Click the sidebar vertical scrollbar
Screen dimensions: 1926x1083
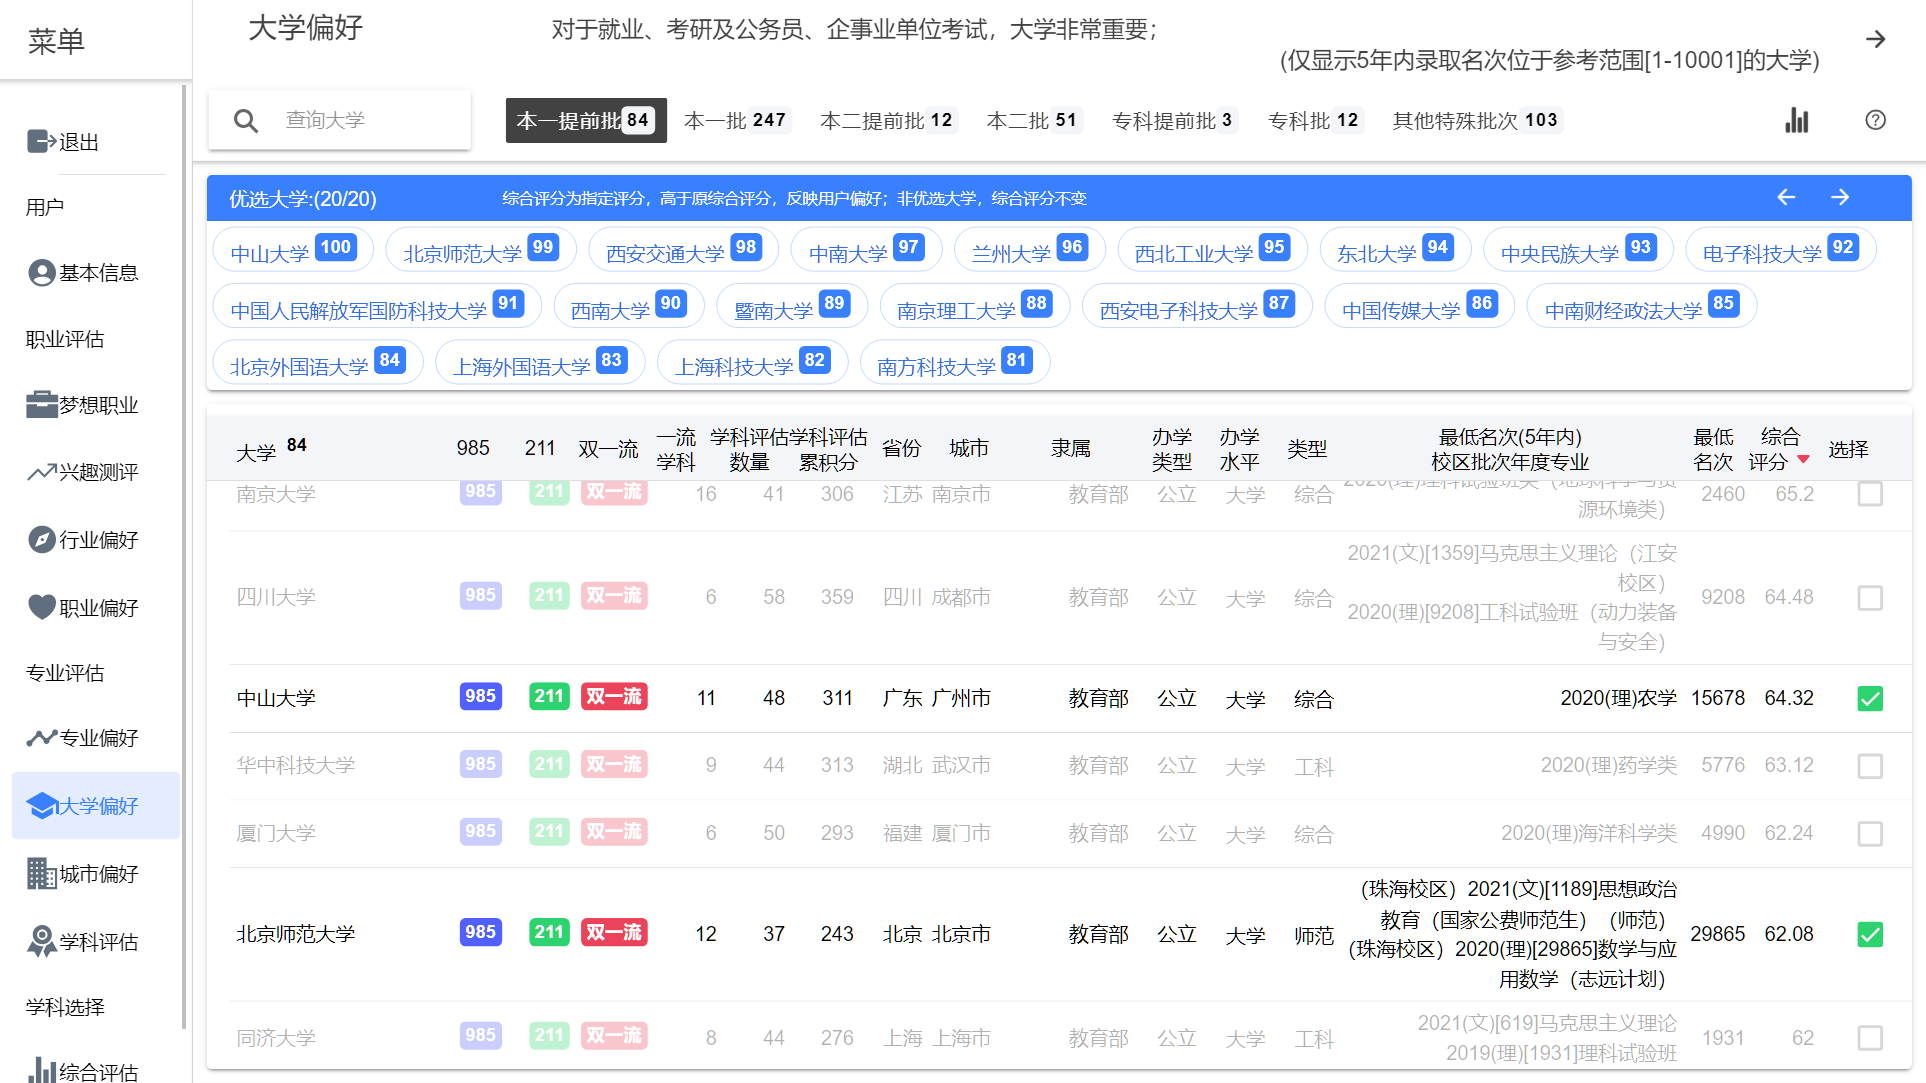(x=184, y=556)
